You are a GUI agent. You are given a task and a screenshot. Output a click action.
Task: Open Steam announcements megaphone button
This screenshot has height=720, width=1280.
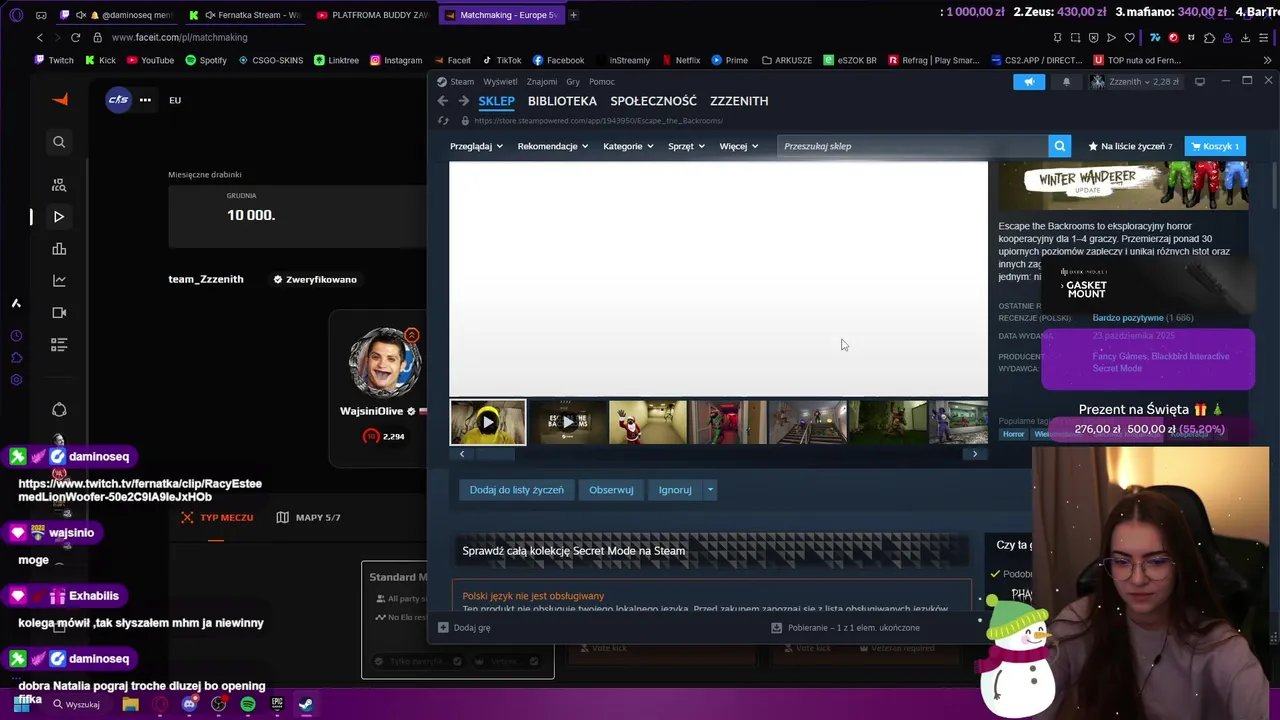(1029, 82)
